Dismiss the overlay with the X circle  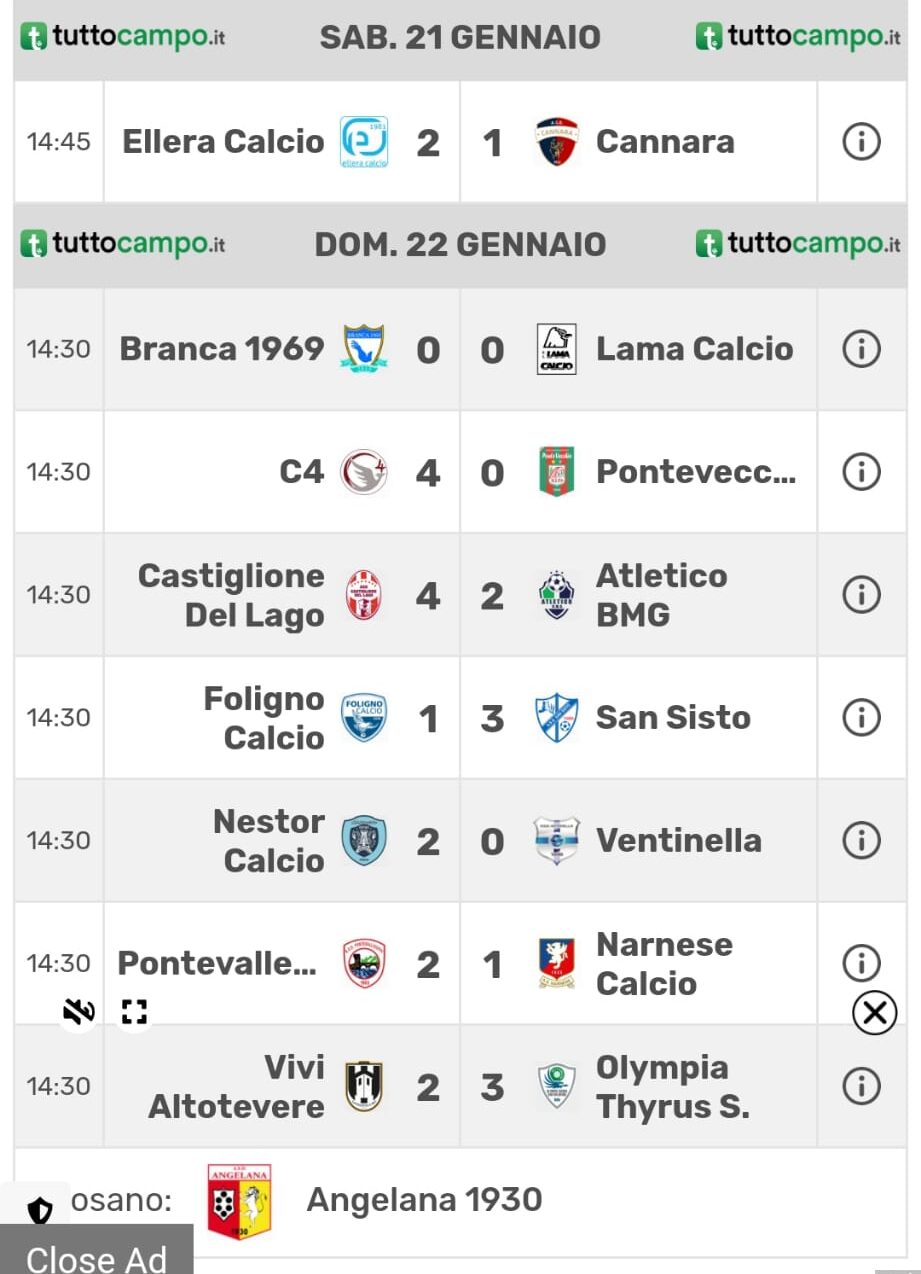874,1013
